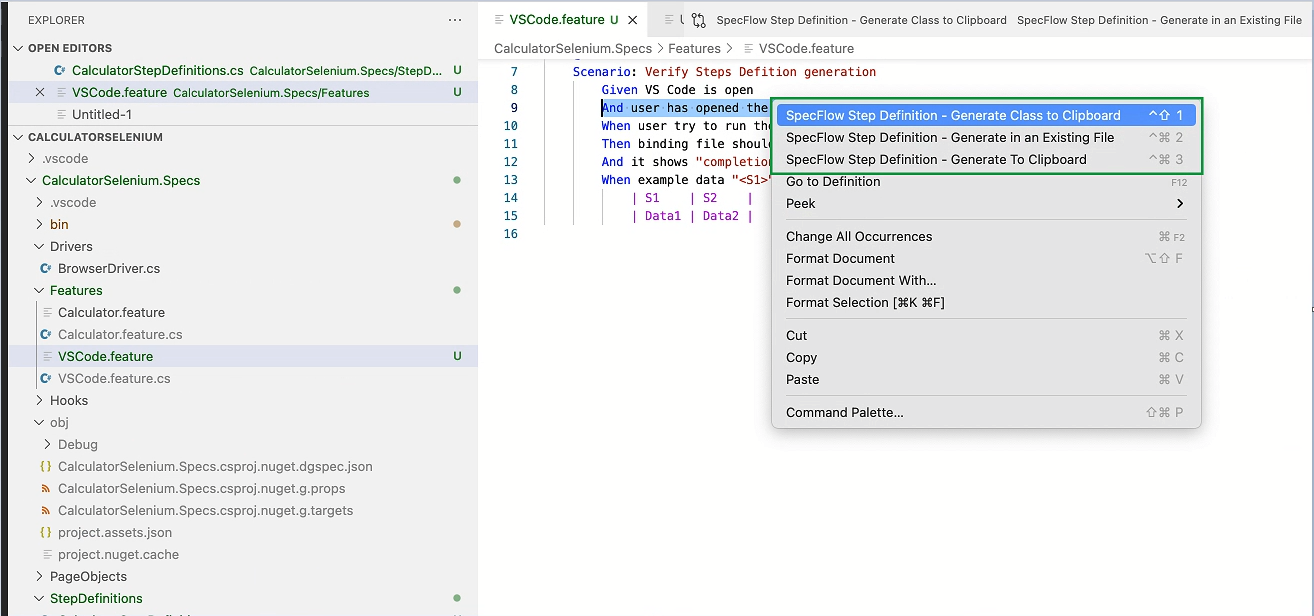
Task: Choose Generate Class to Clipboard context menu entry
Action: [985, 115]
